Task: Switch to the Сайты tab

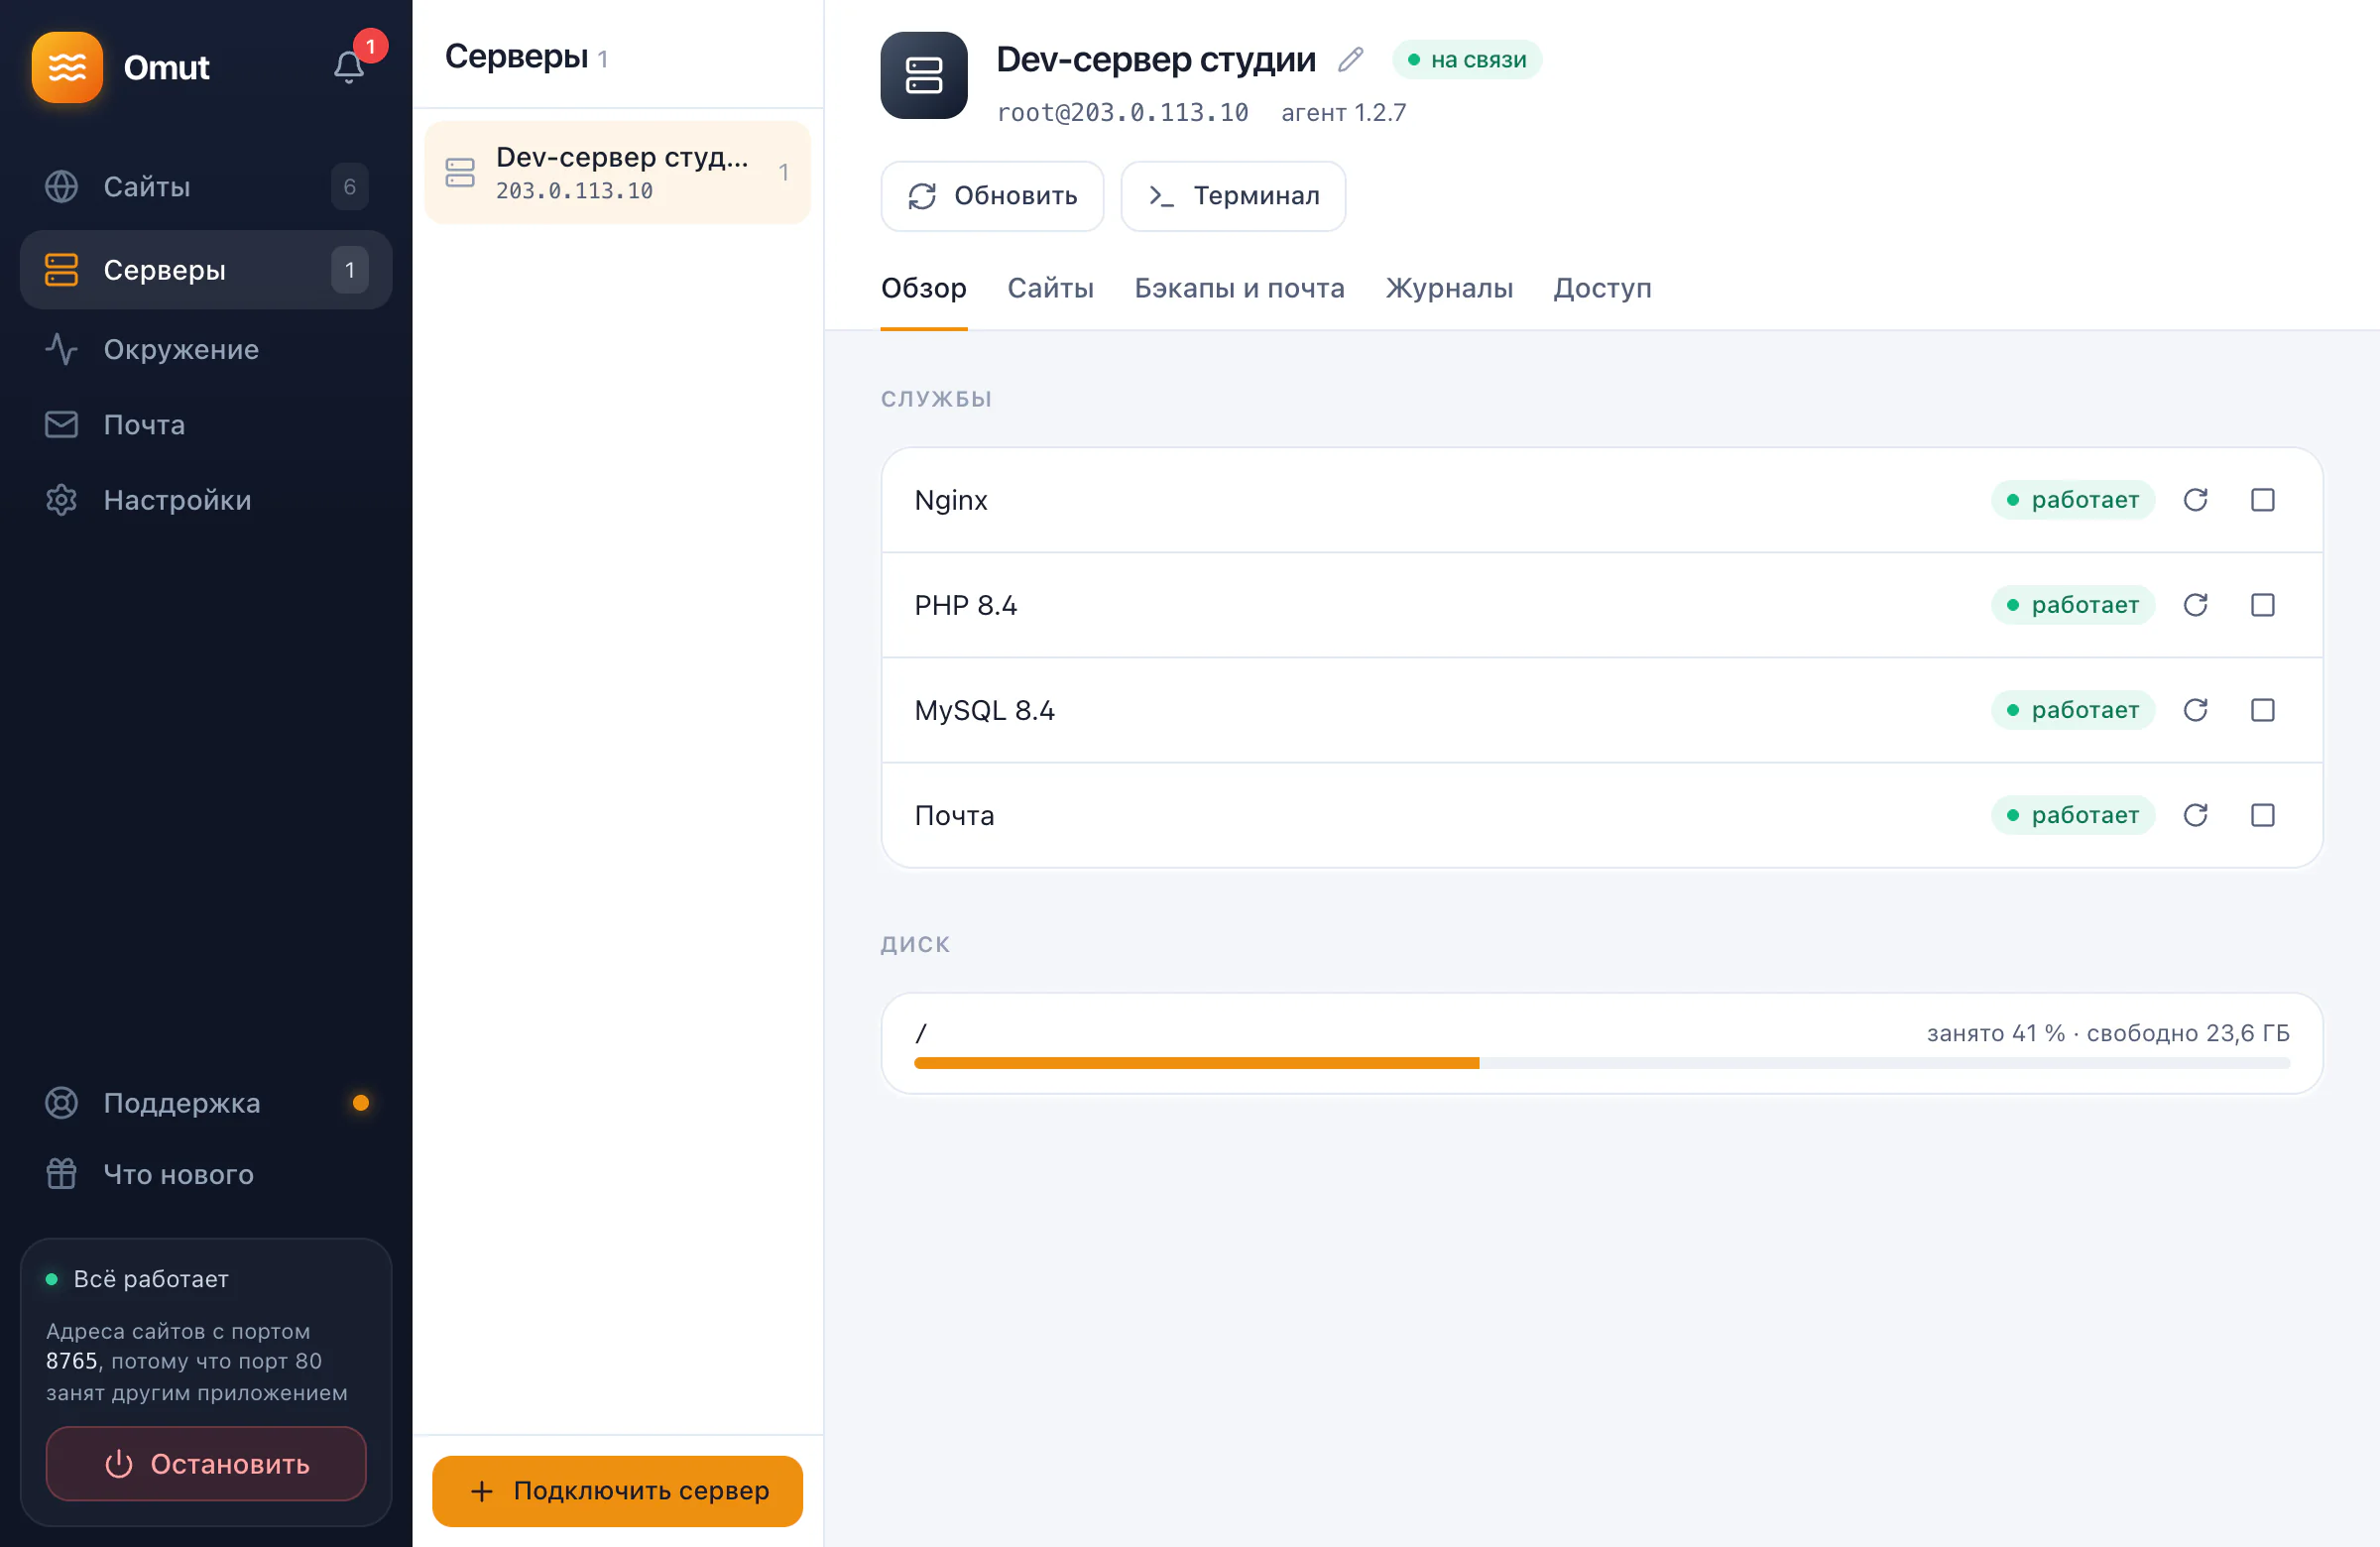Action: [1050, 289]
